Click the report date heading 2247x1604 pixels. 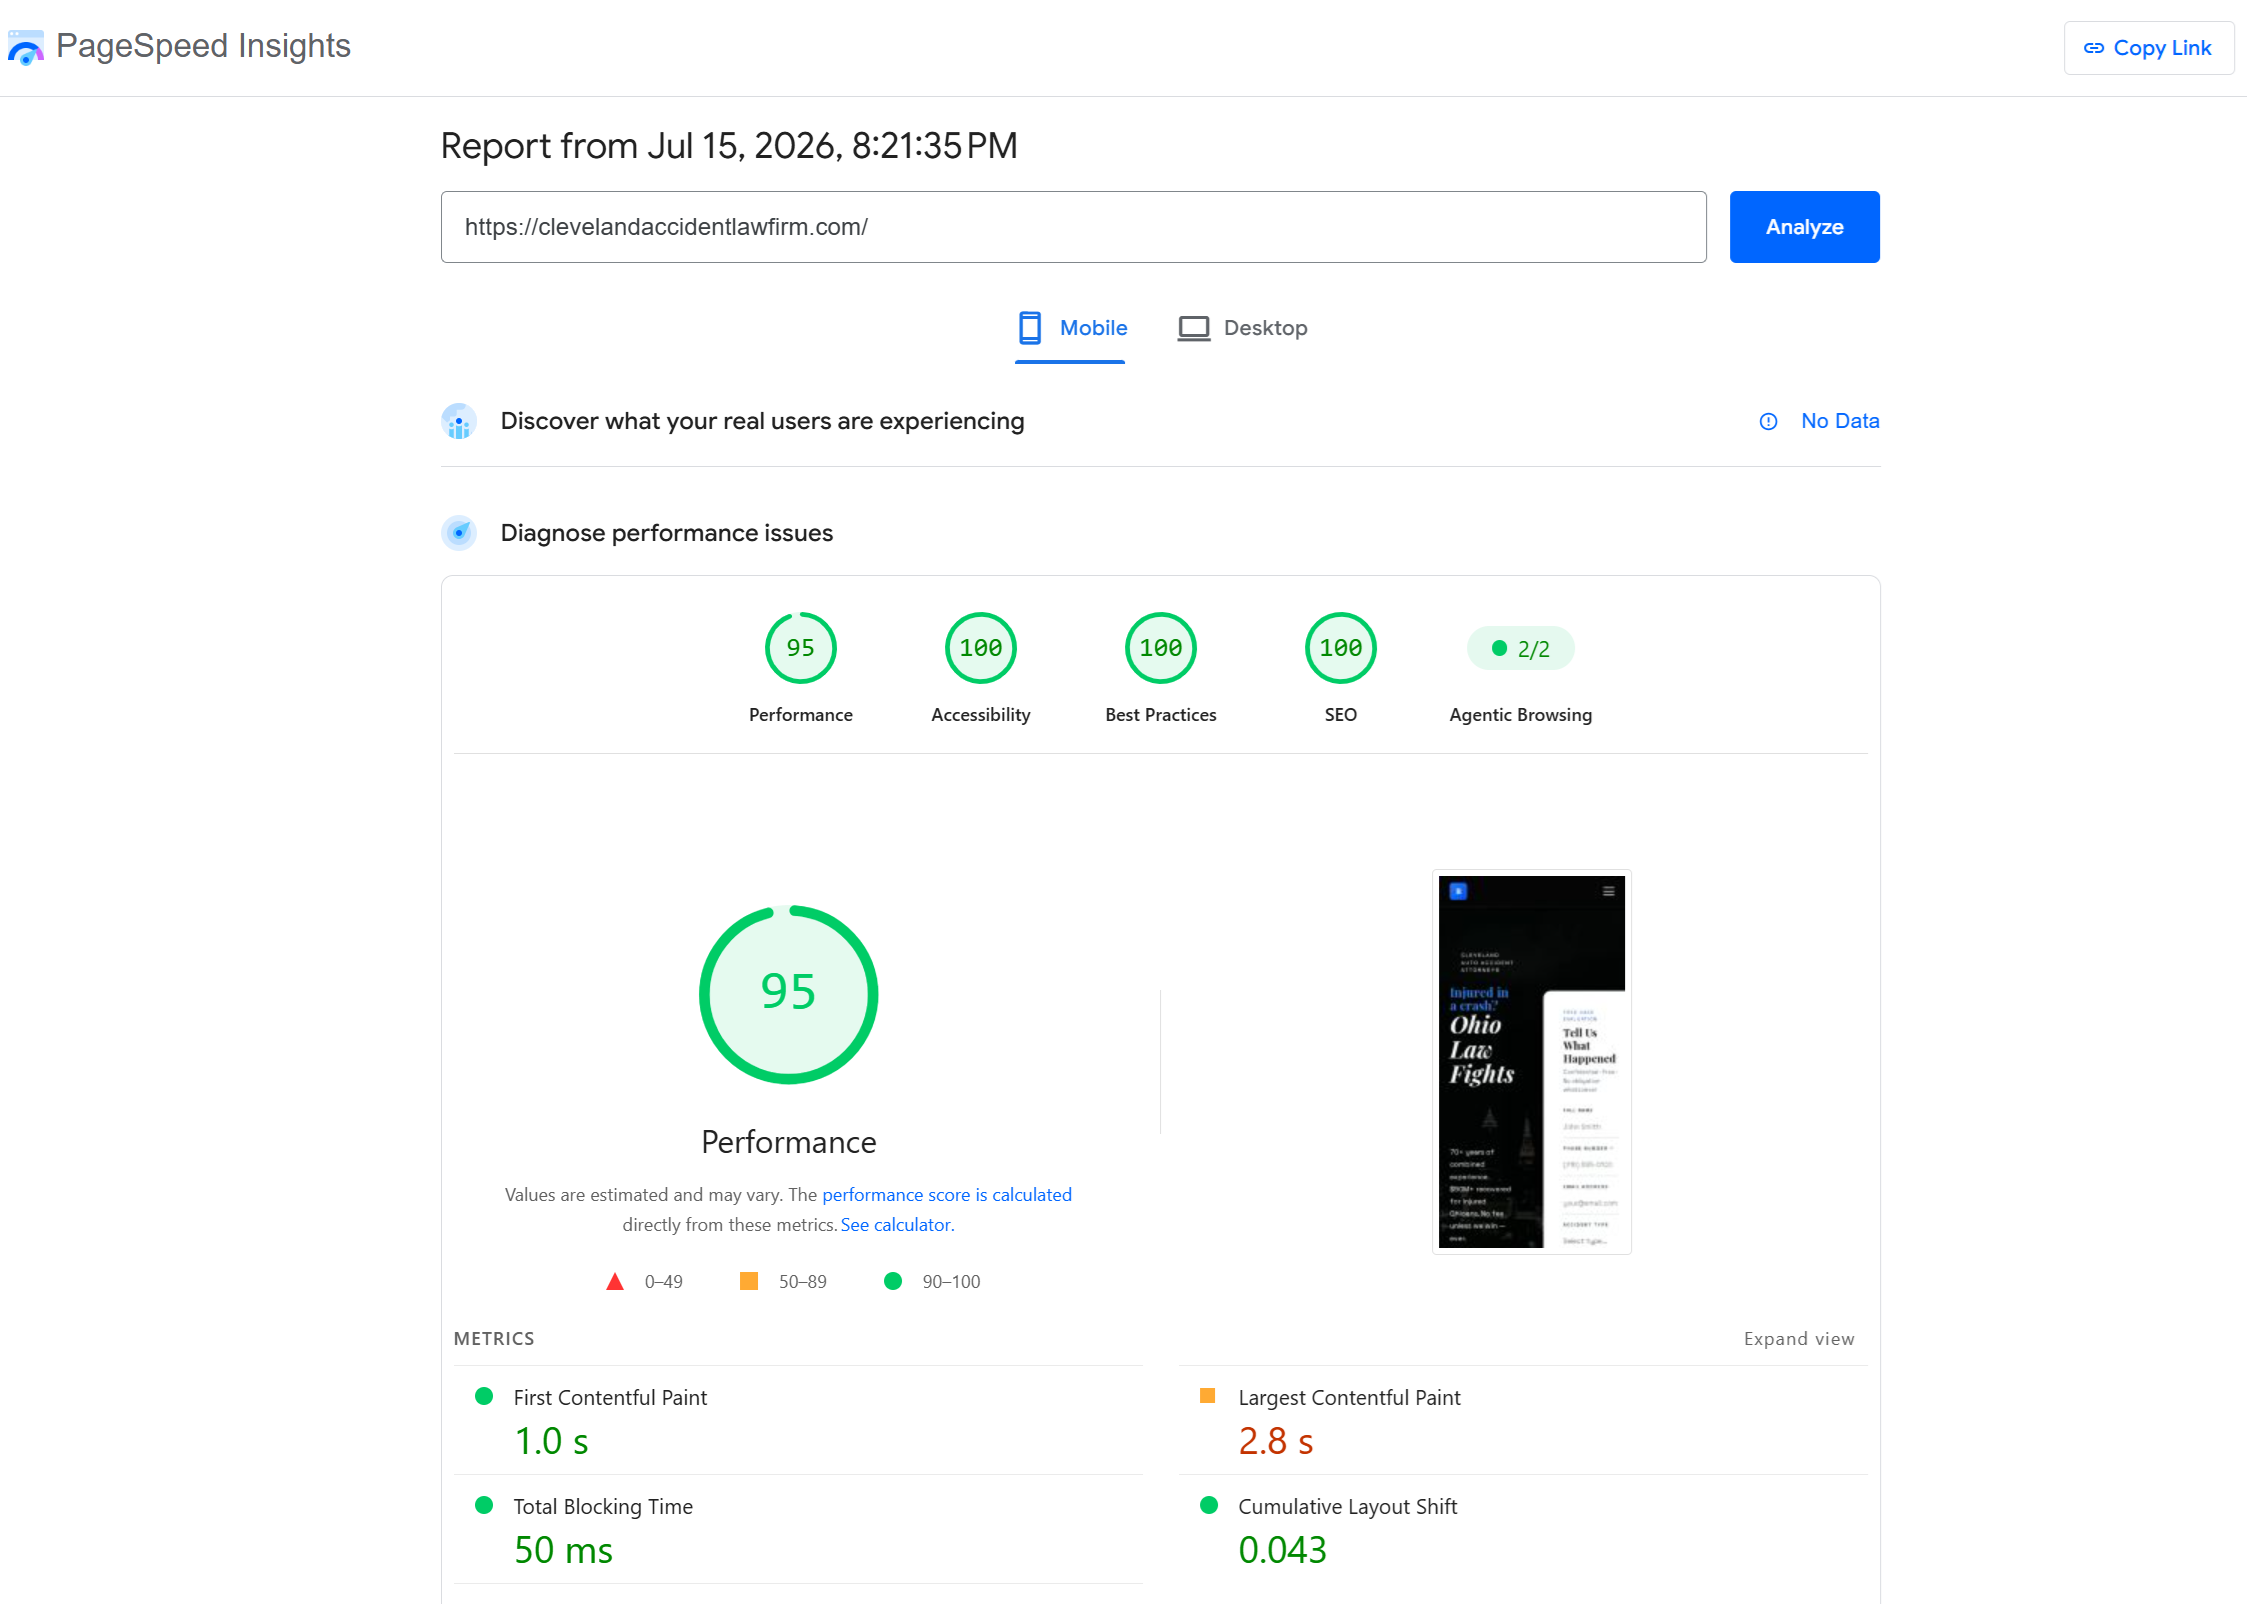tap(729, 146)
